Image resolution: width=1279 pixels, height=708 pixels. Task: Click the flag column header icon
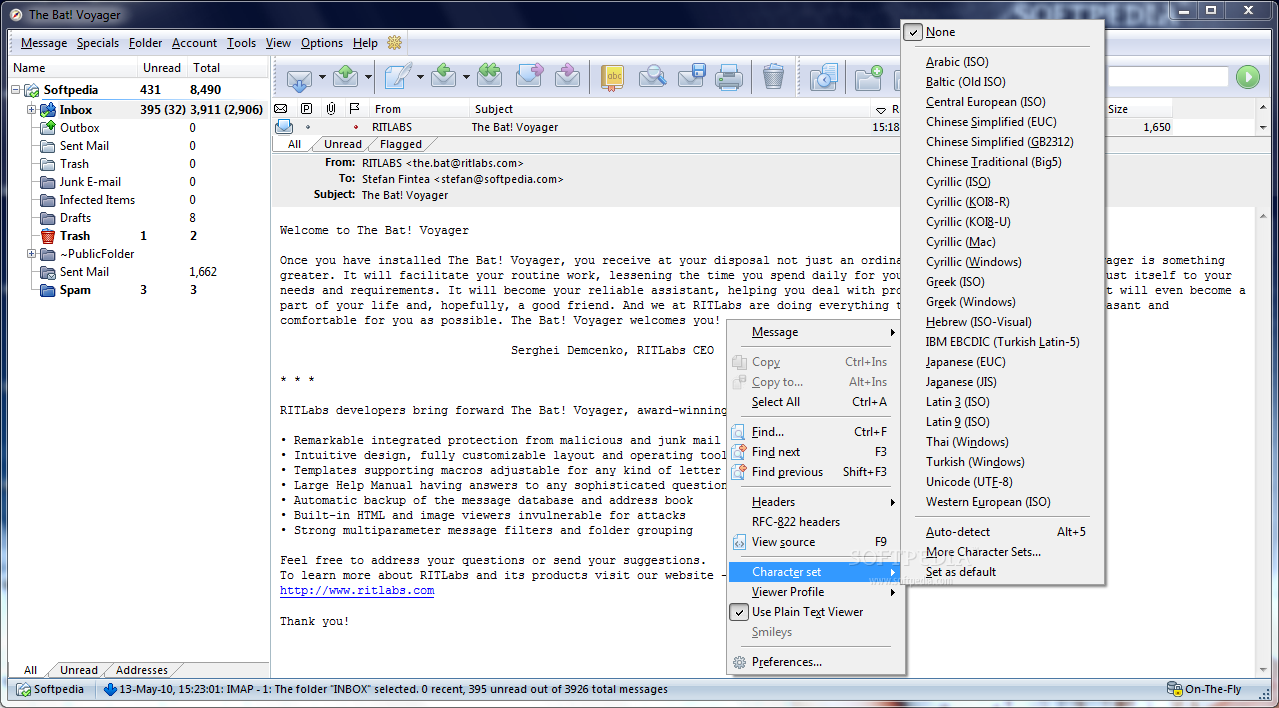354,109
